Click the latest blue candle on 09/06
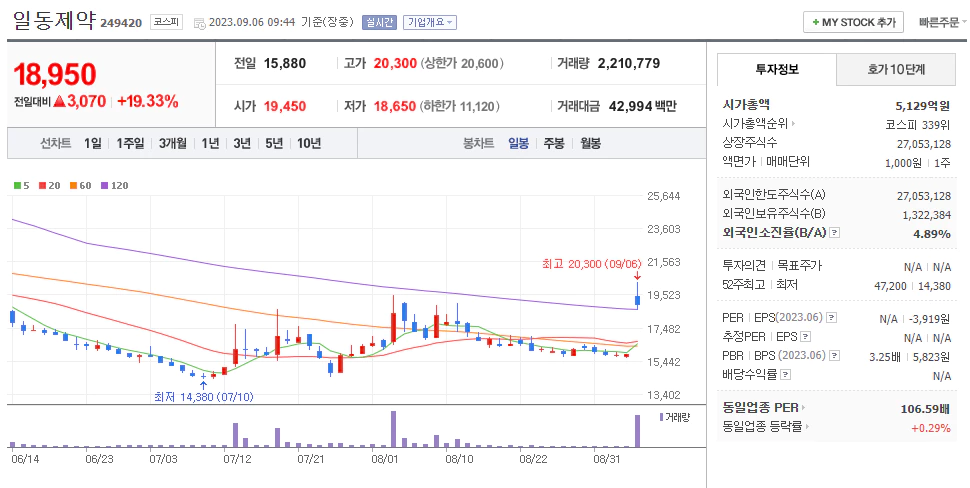The width and height of the screenshot is (970, 488). 637,300
